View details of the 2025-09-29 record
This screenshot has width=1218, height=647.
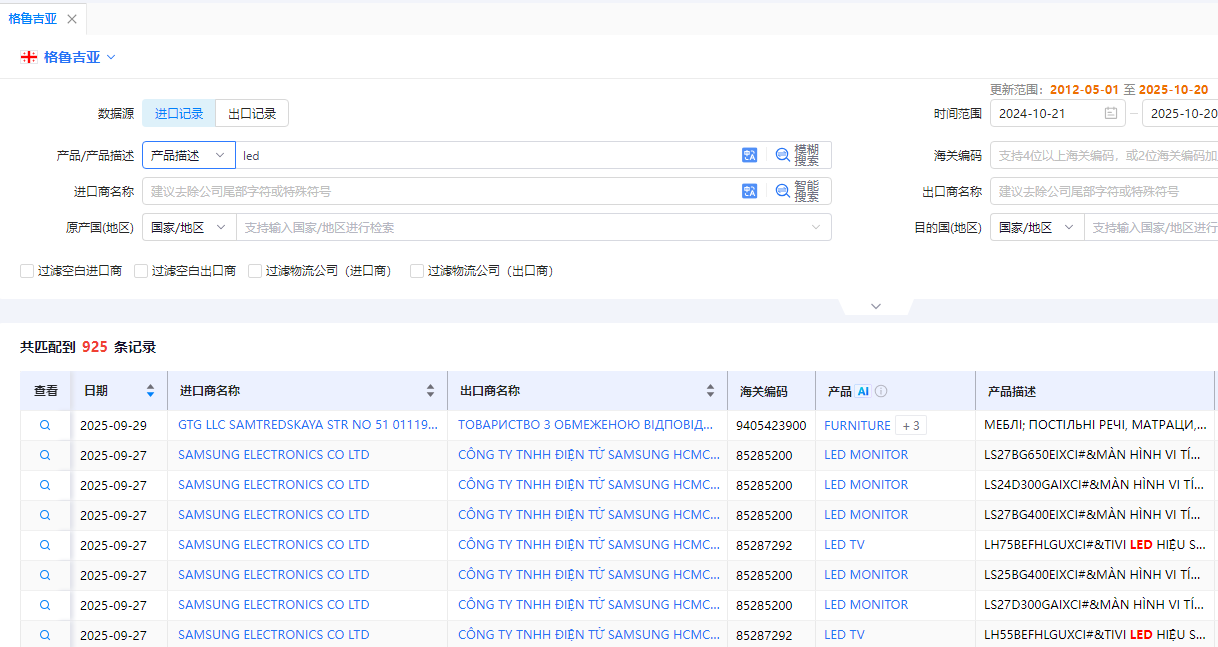click(x=45, y=425)
